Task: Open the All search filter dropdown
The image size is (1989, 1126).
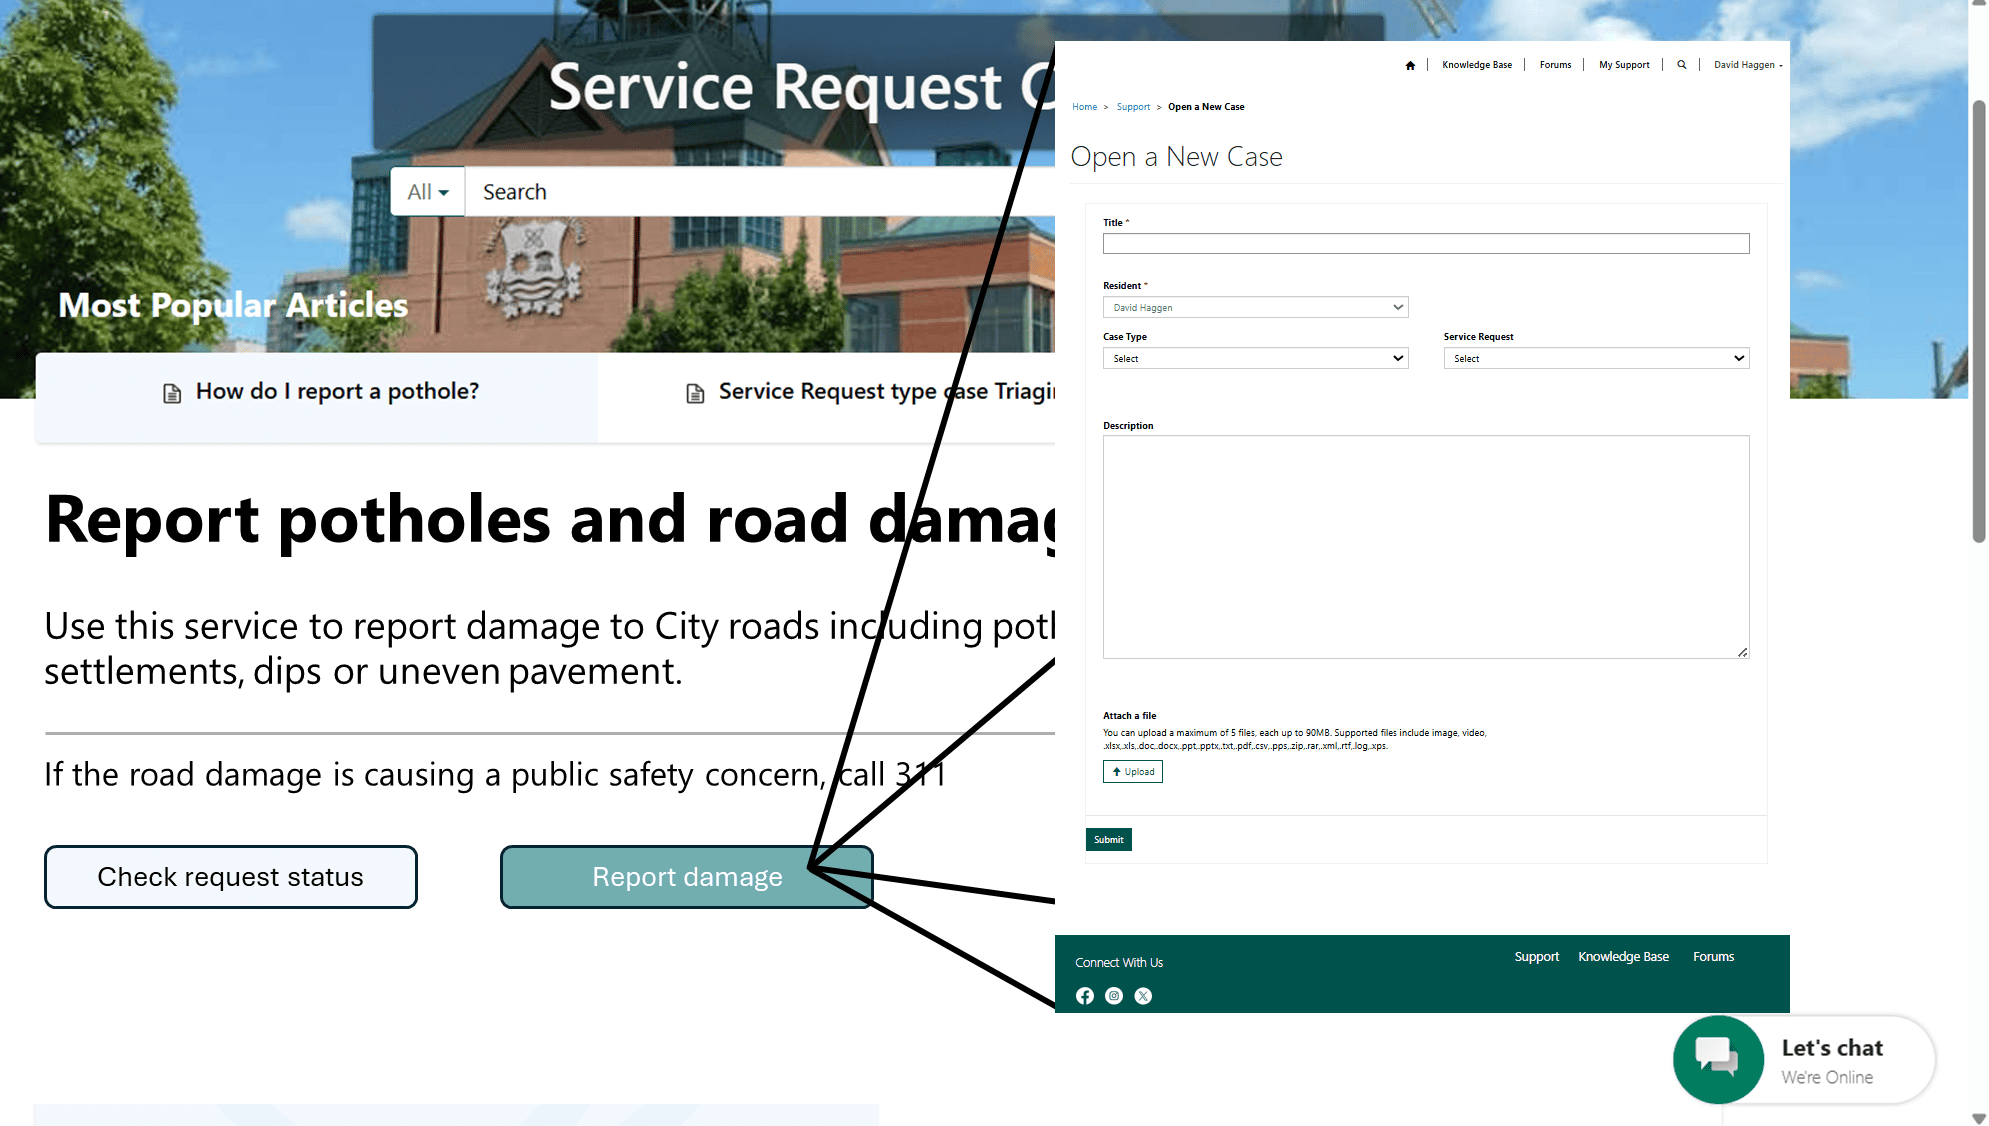Action: (428, 192)
